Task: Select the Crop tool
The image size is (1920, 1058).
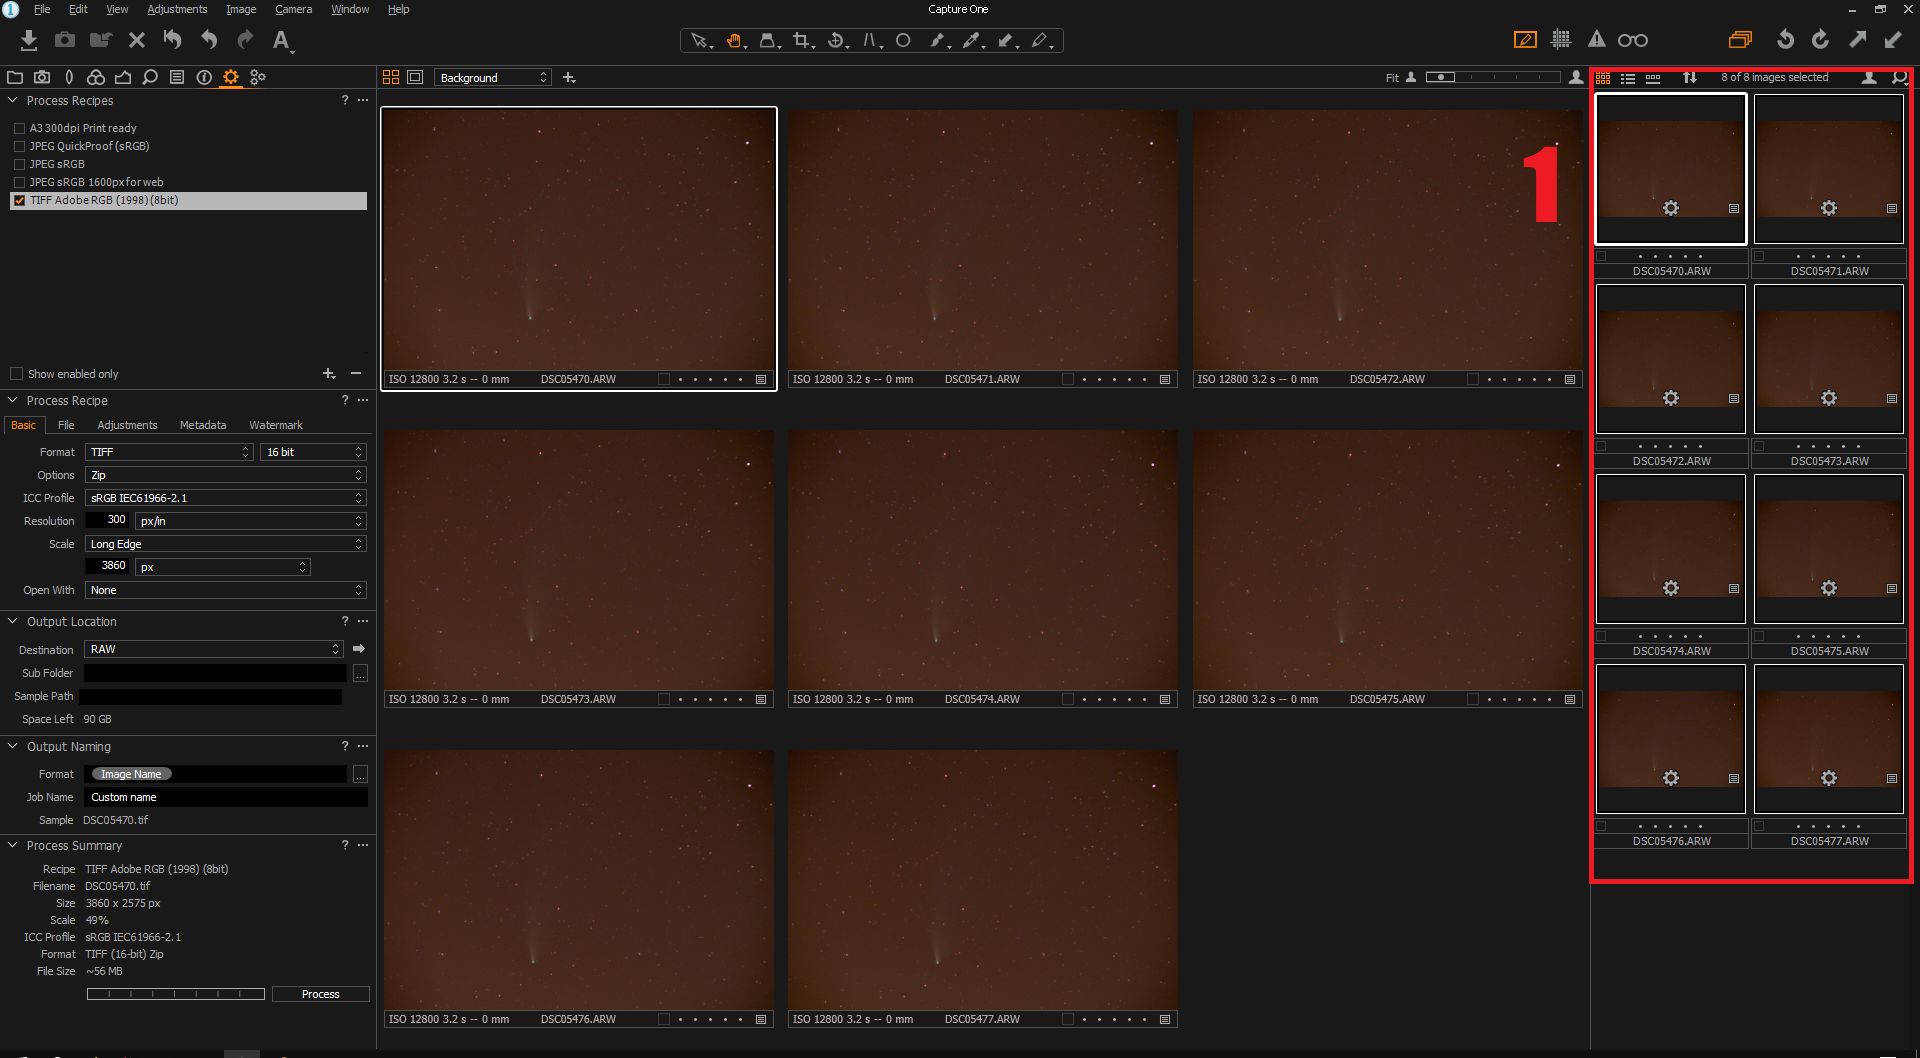Action: coord(801,40)
